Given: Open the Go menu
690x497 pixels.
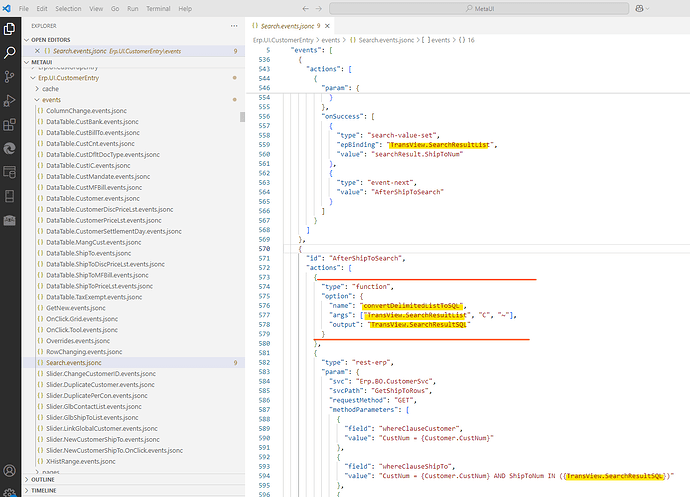Looking at the screenshot, I should pyautogui.click(x=115, y=8).
